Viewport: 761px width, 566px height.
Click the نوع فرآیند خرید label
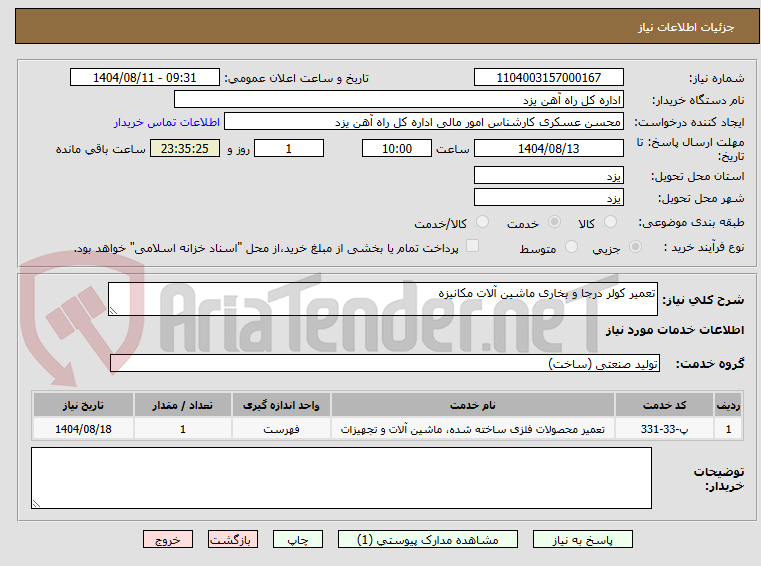click(704, 247)
